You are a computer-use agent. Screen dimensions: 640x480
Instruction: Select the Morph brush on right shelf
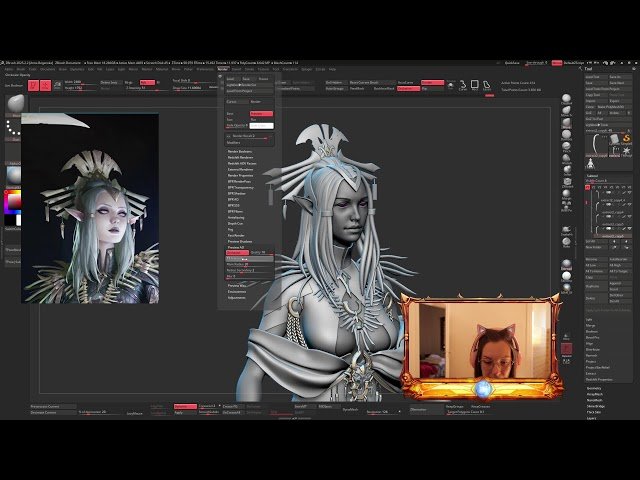(566, 194)
